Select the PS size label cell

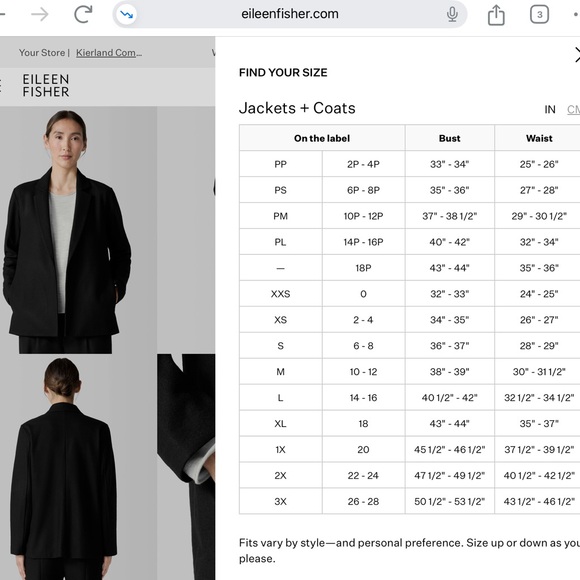[x=280, y=190]
